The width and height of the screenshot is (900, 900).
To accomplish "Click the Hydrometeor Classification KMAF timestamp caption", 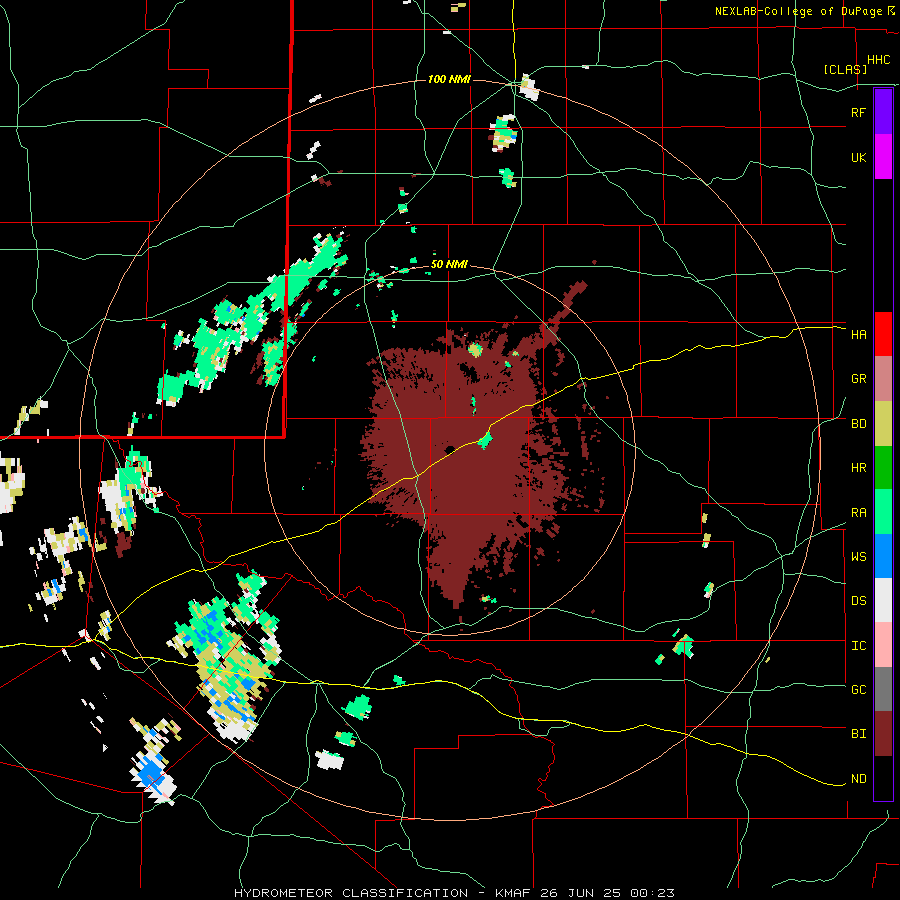I will 454,893.
